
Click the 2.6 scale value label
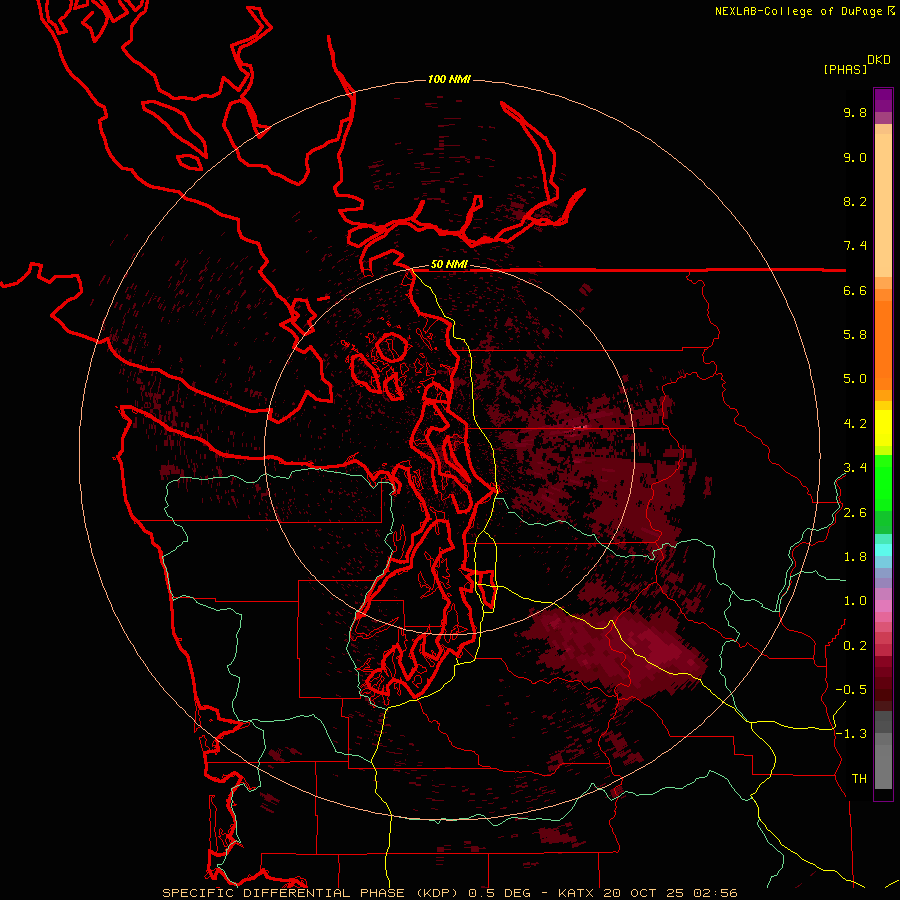coord(855,513)
